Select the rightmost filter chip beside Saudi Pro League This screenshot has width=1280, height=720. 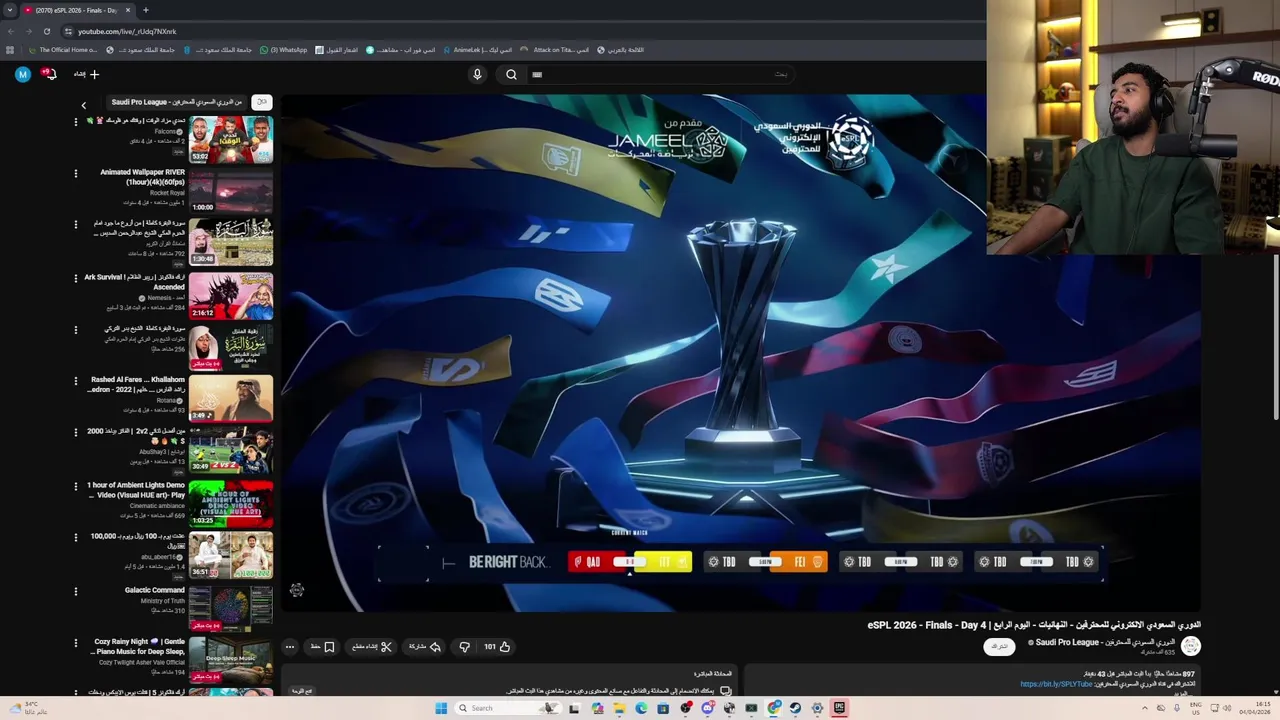click(x=261, y=102)
